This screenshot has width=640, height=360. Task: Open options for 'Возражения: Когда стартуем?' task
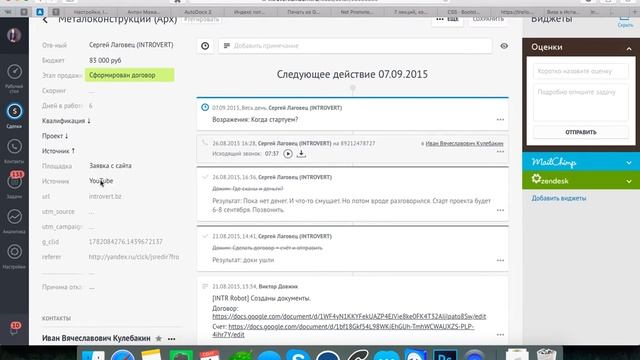[500, 120]
